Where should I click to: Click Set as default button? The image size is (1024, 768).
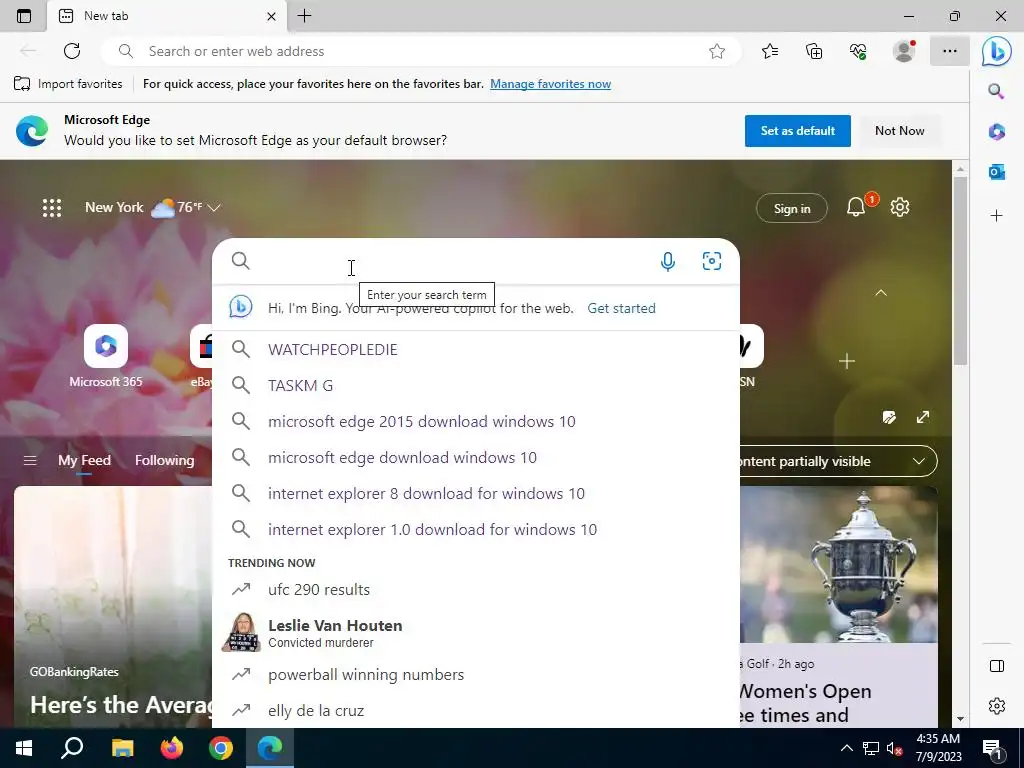[797, 131]
